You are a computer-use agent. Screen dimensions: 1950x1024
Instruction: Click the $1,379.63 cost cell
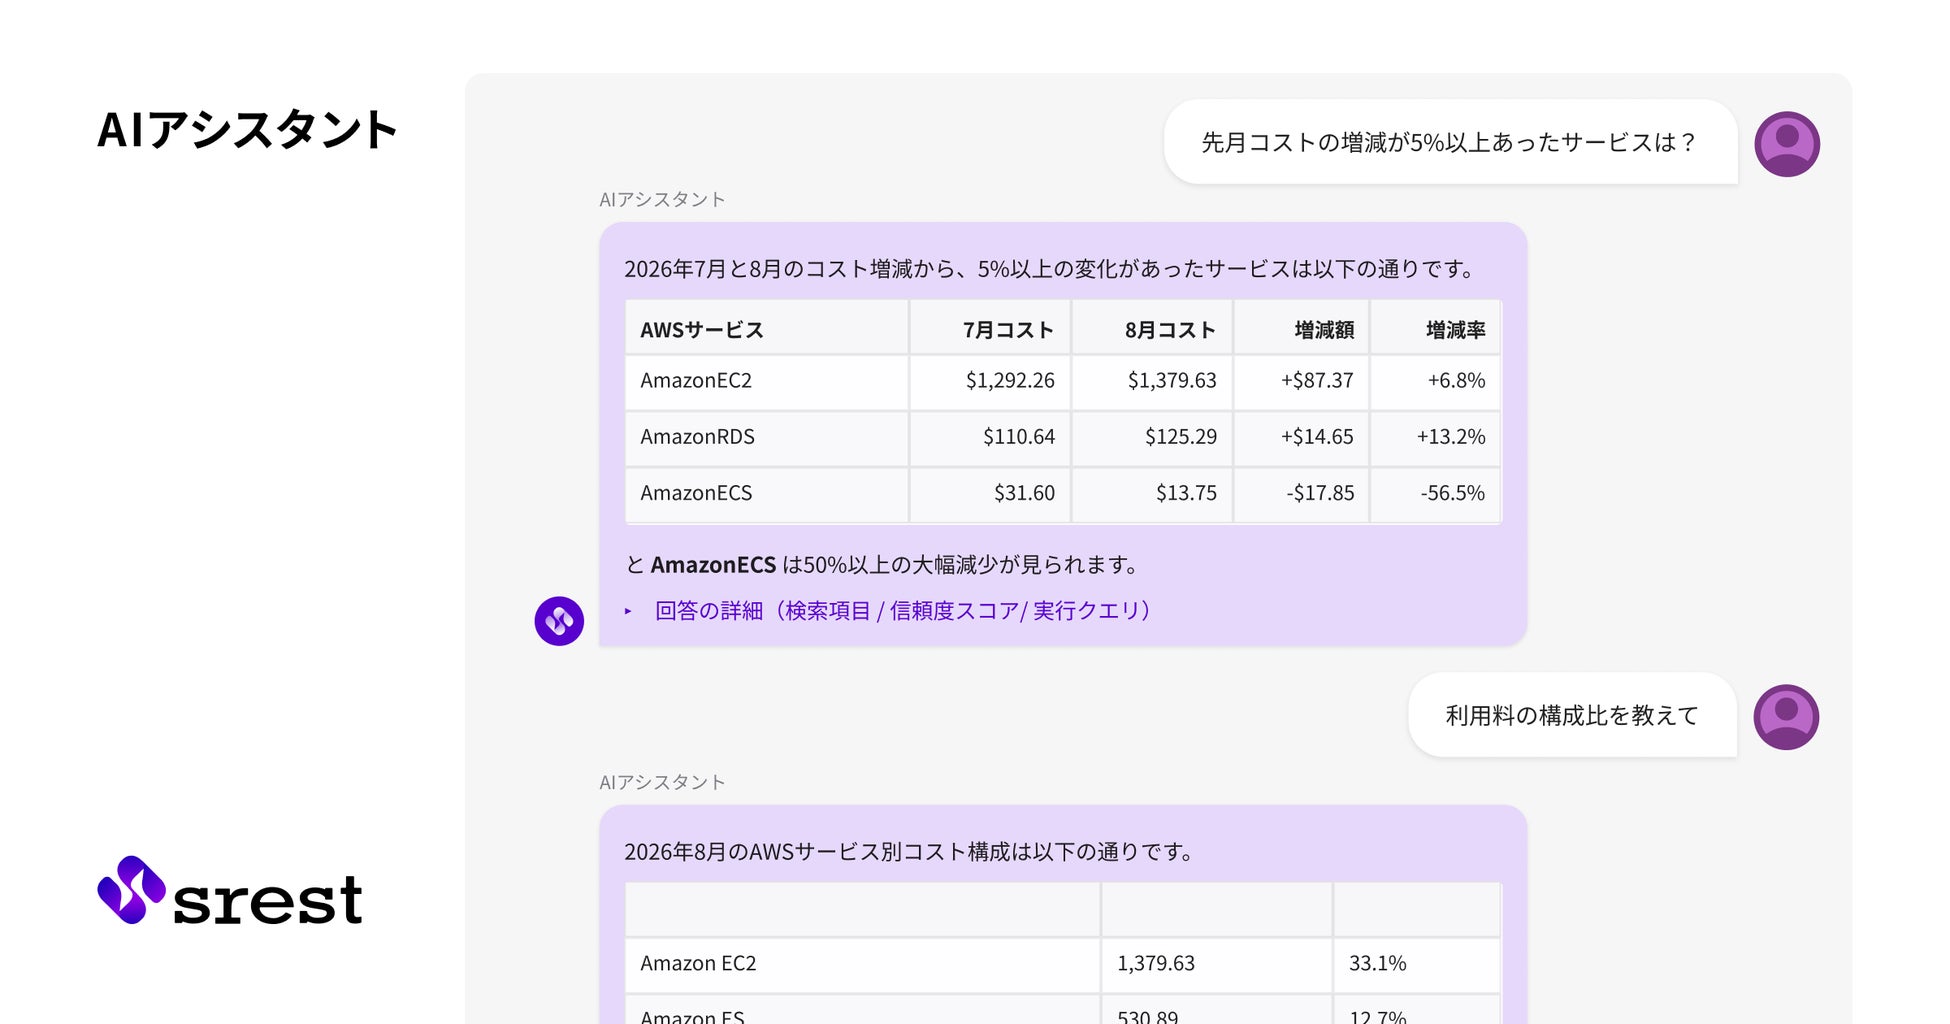(1152, 381)
